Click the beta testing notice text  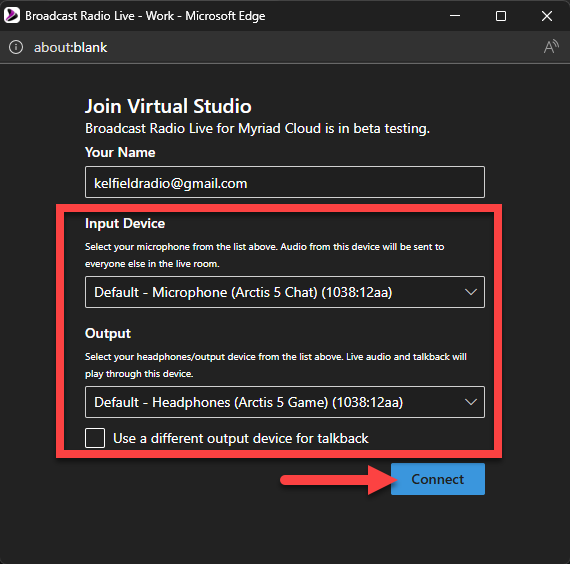tap(257, 128)
